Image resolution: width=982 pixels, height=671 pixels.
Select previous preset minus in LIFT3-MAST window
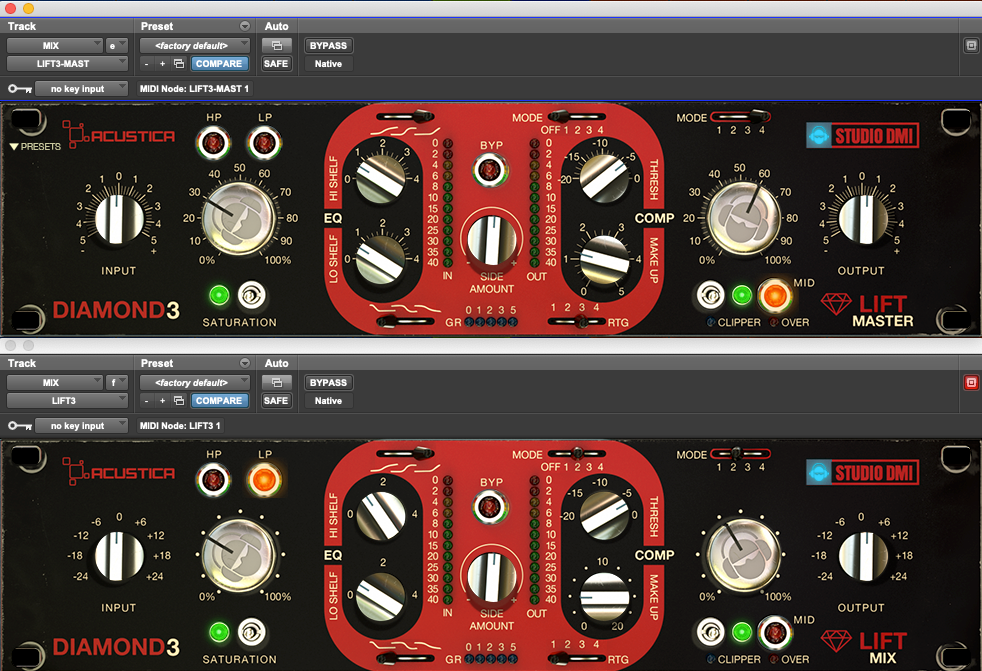coord(147,64)
